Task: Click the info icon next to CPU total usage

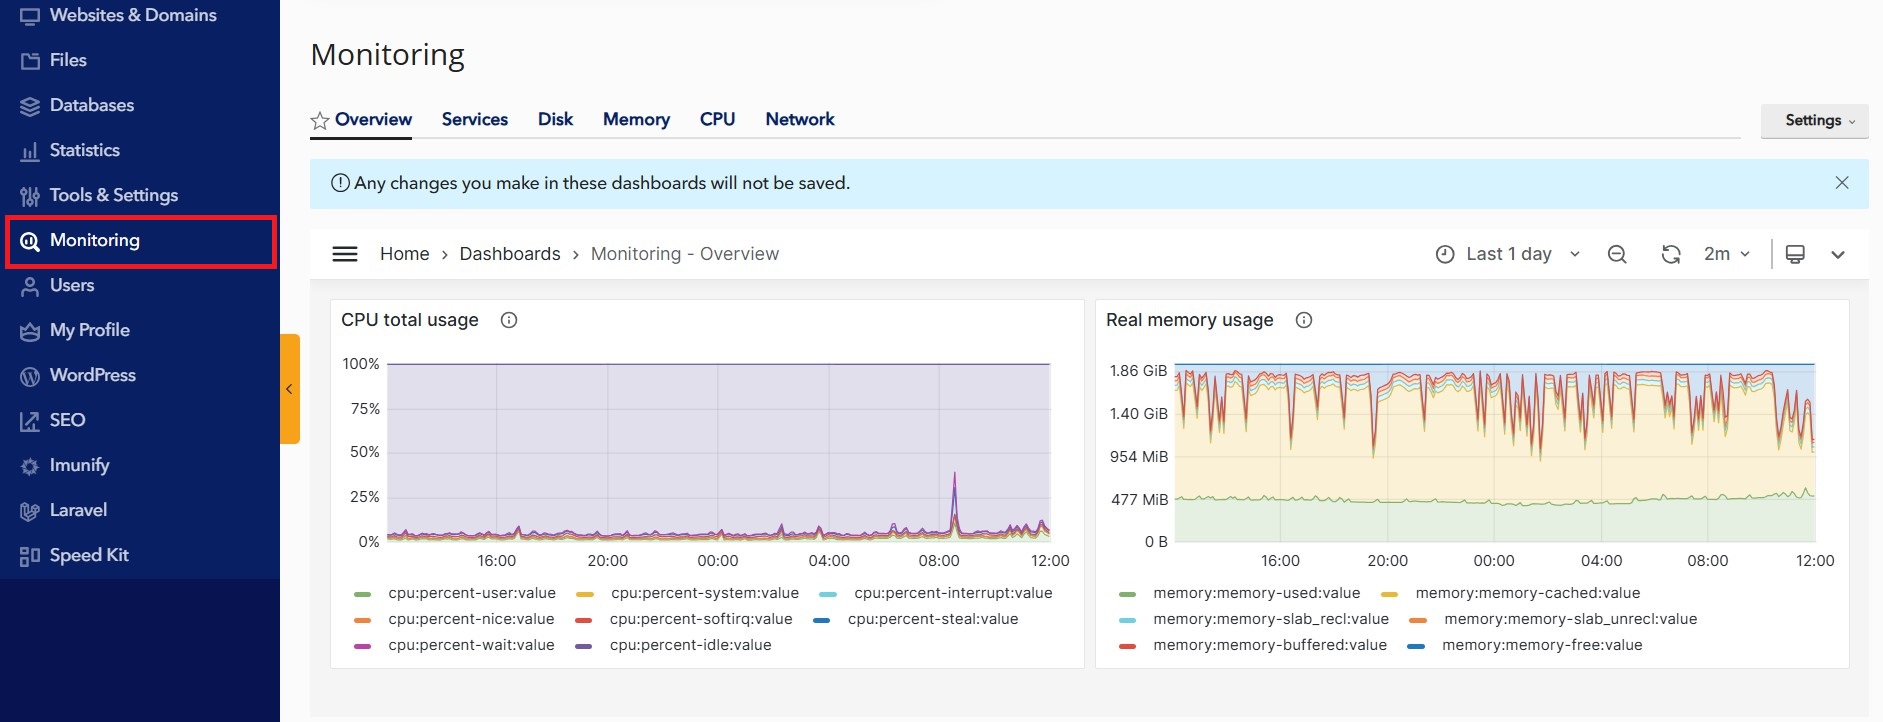Action: (x=509, y=320)
